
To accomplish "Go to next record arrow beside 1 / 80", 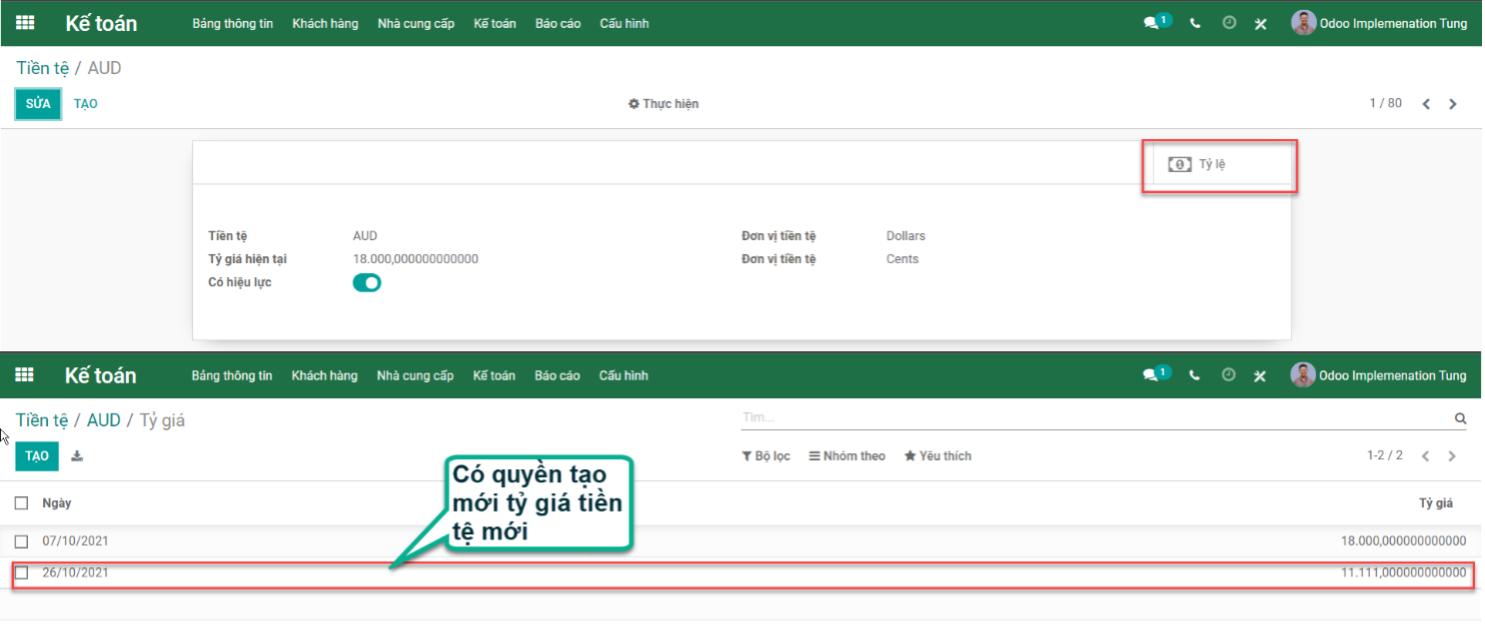I will coord(1453,104).
